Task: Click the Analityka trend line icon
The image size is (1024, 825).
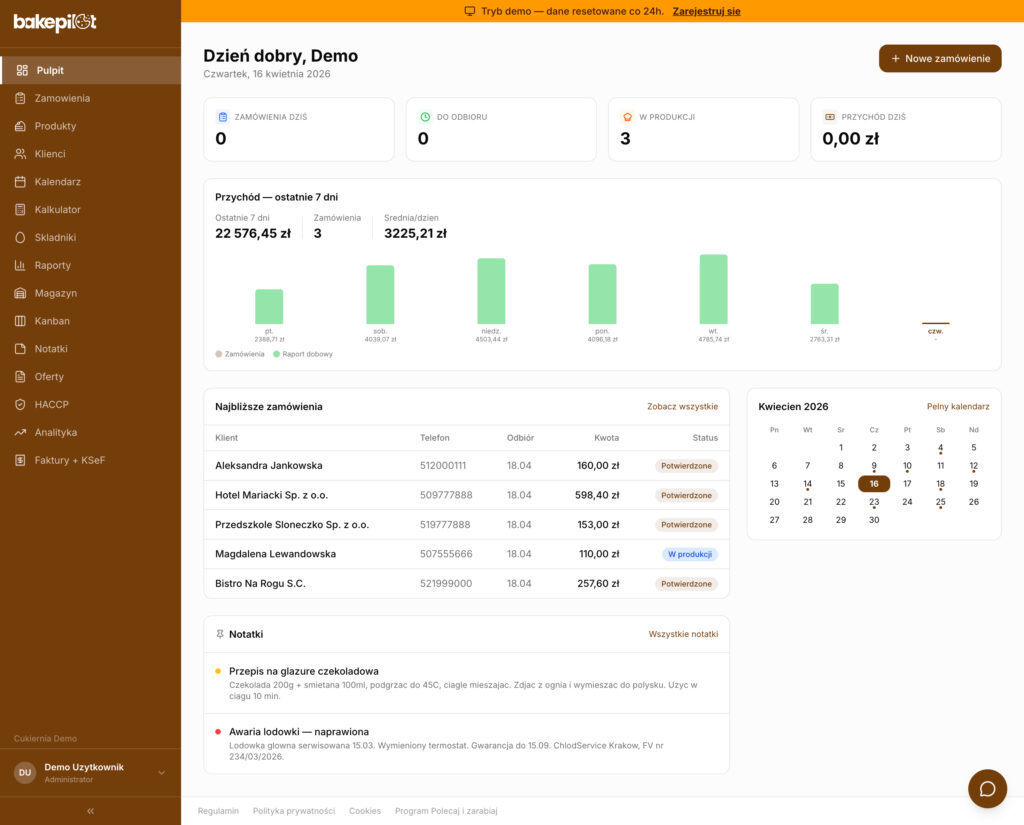Action: tap(20, 432)
